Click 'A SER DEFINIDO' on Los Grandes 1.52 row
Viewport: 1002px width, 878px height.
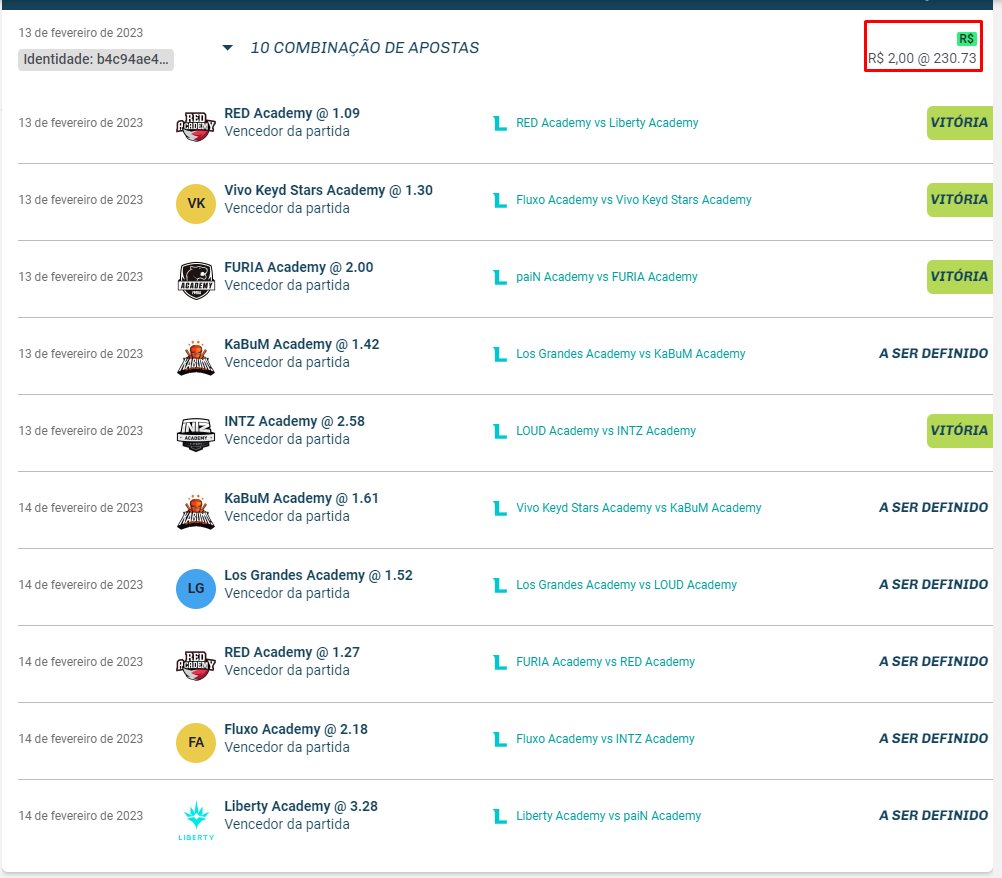point(933,585)
